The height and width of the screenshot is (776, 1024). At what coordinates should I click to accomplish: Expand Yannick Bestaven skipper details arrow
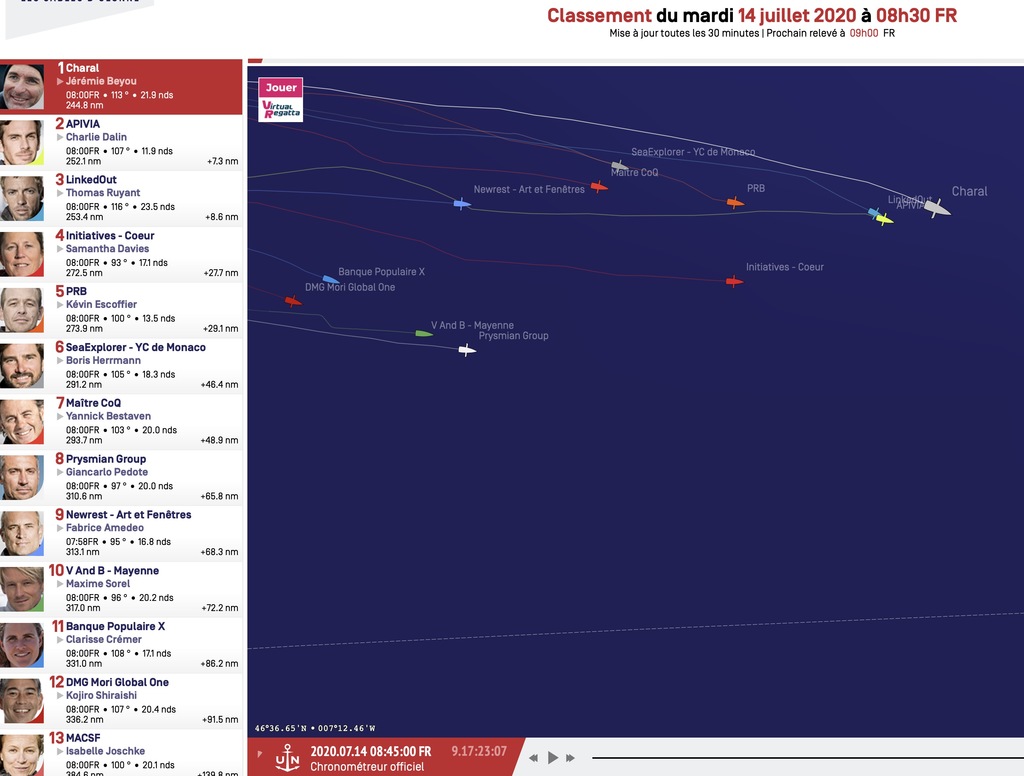[x=60, y=416]
